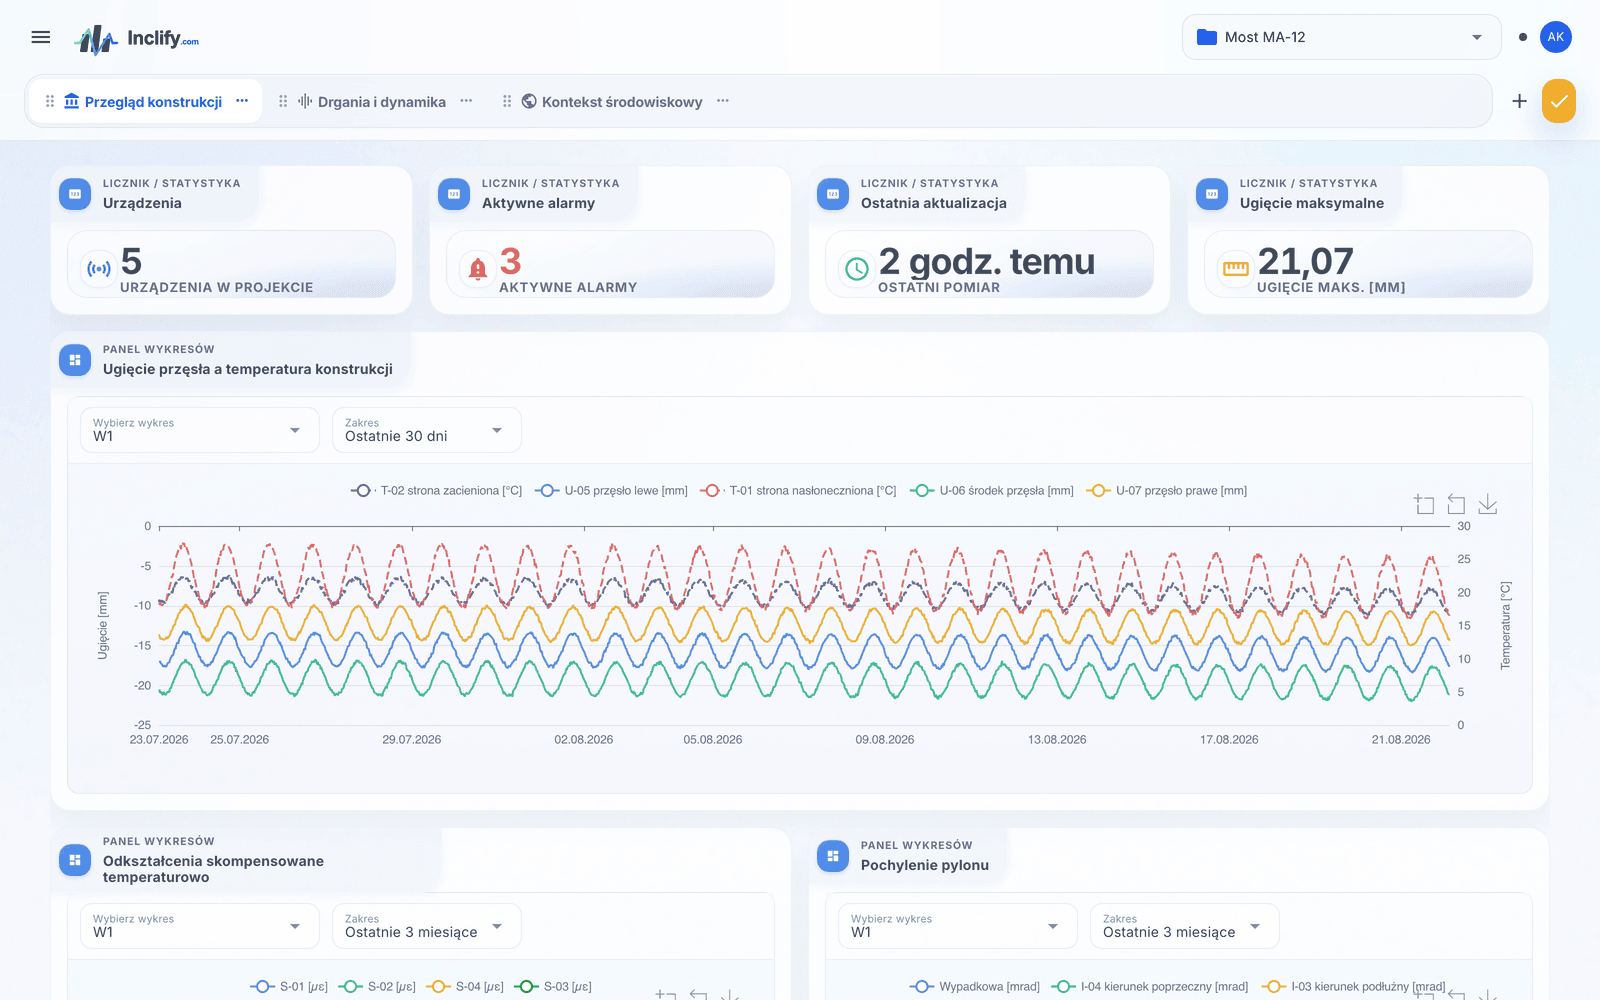Click the 5 Urządzenia w projekcie value
Viewport: 1600px width, 1000px height.
click(131, 262)
